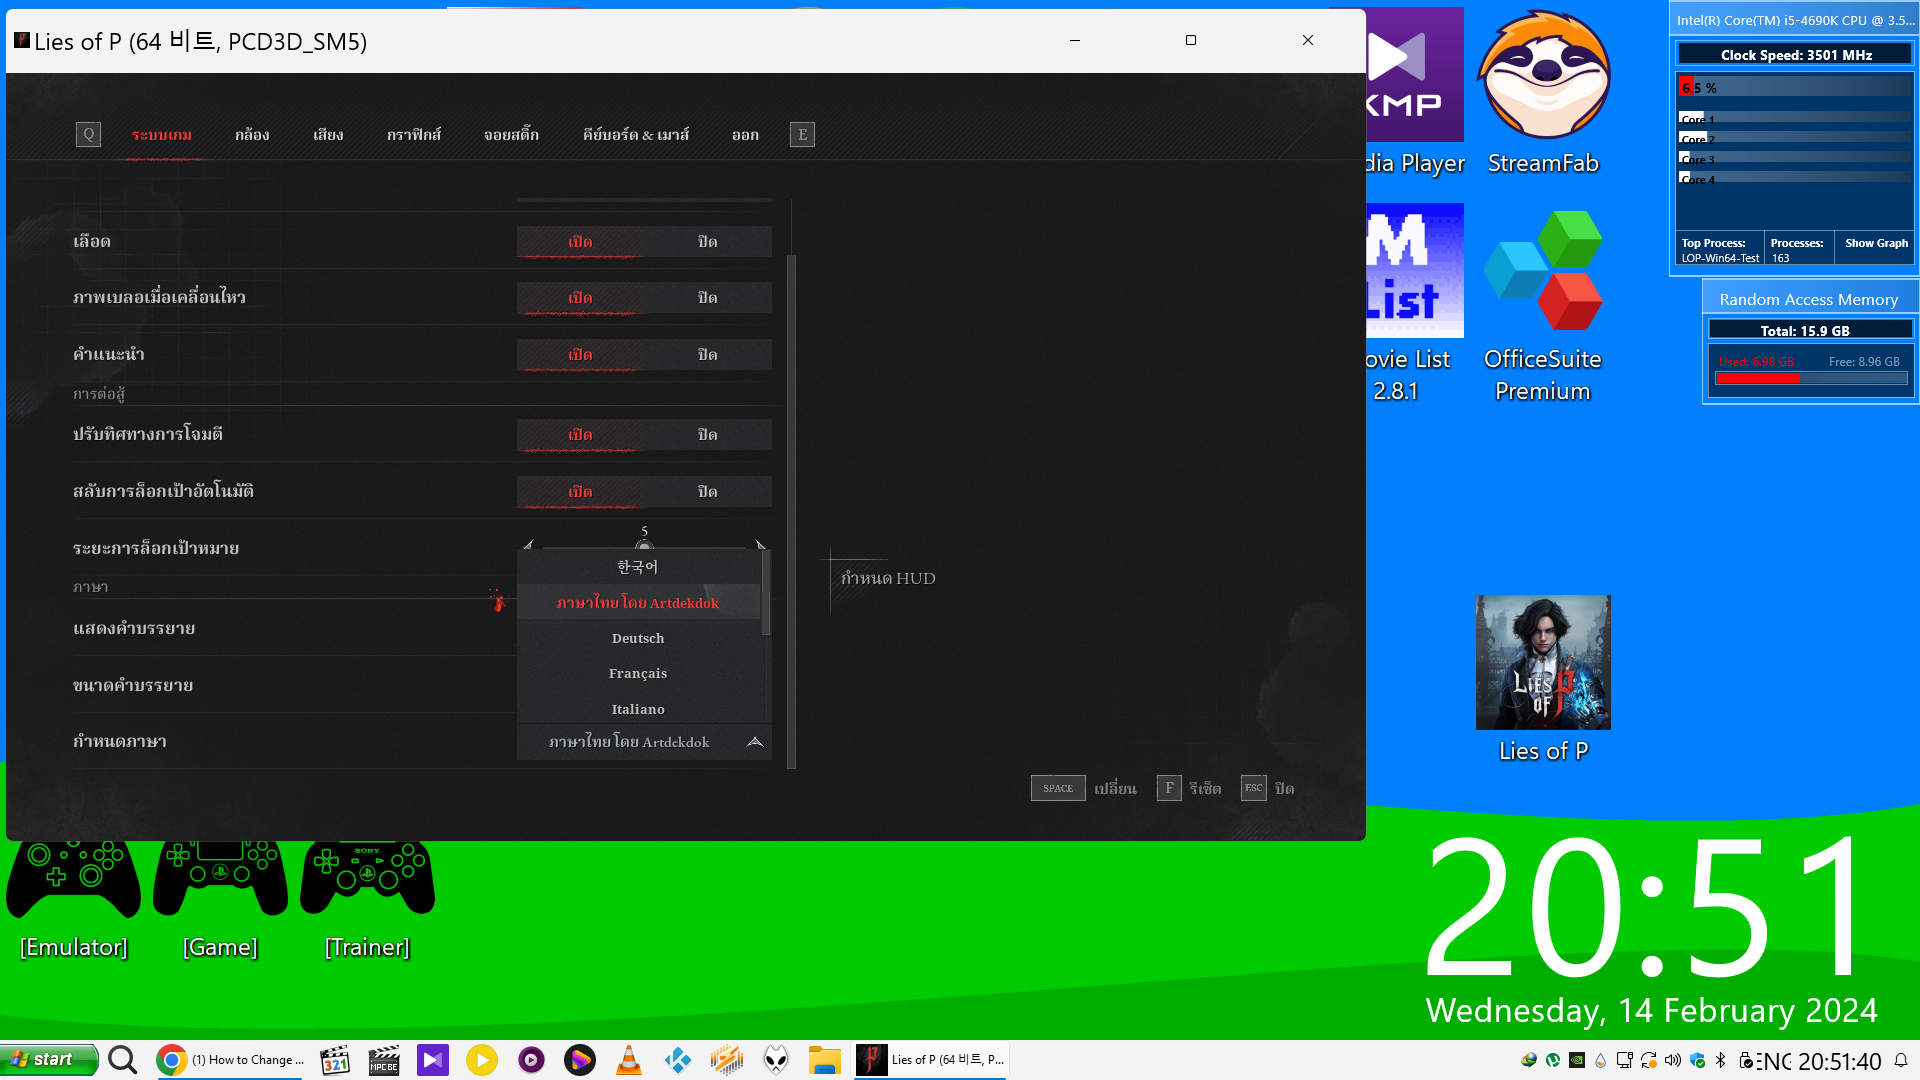The width and height of the screenshot is (1920, 1080).
Task: Click the language dropdown list scrollbar
Action: [x=766, y=593]
